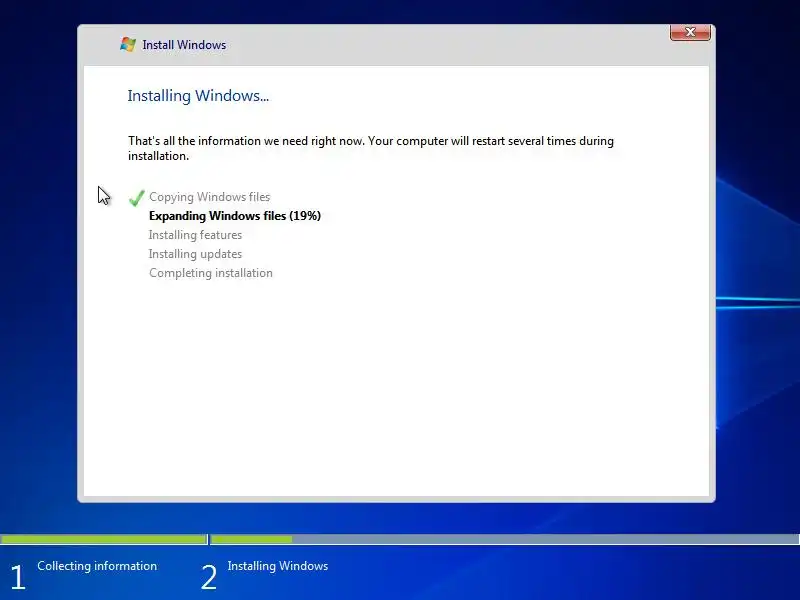Click the 'Installing Windows...' heading
The height and width of the screenshot is (600, 800).
pyautogui.click(x=198, y=95)
